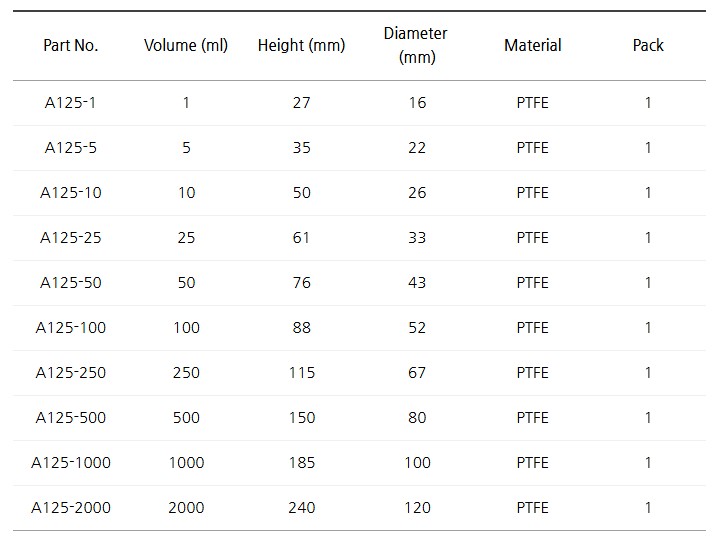726x539 pixels.
Task: Click the Material column header
Action: 533,45
